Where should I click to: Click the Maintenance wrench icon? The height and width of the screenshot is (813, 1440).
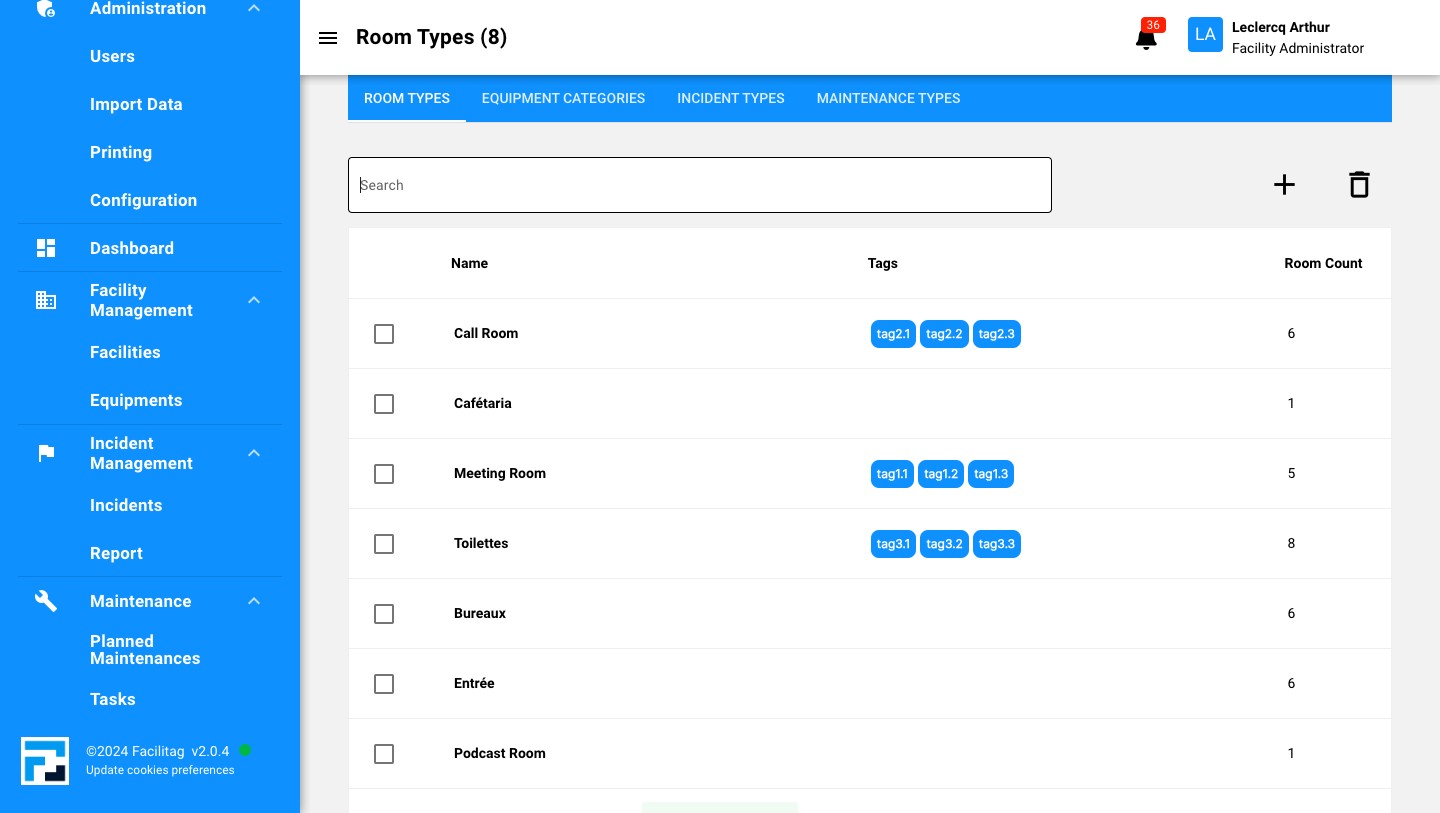pos(46,601)
